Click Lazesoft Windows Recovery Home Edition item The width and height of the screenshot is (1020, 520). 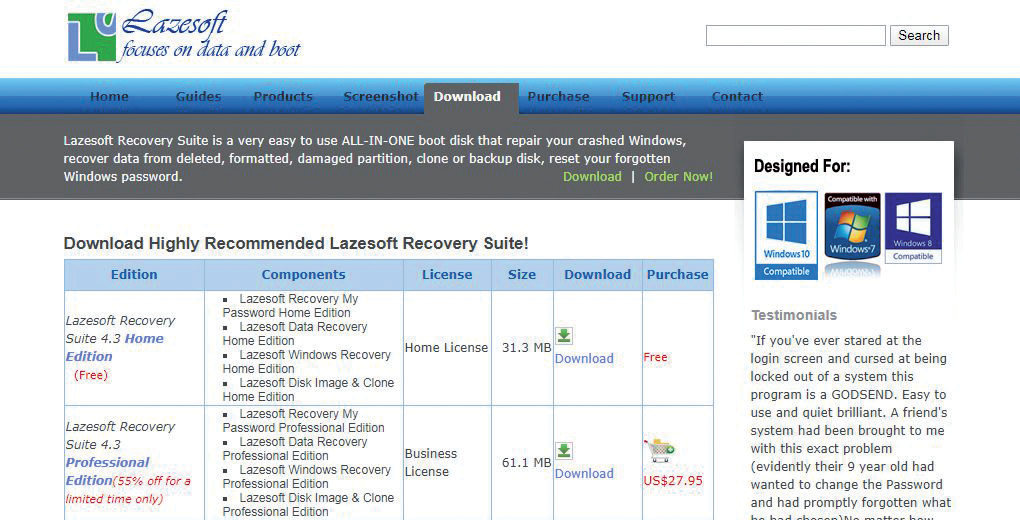[x=307, y=361]
